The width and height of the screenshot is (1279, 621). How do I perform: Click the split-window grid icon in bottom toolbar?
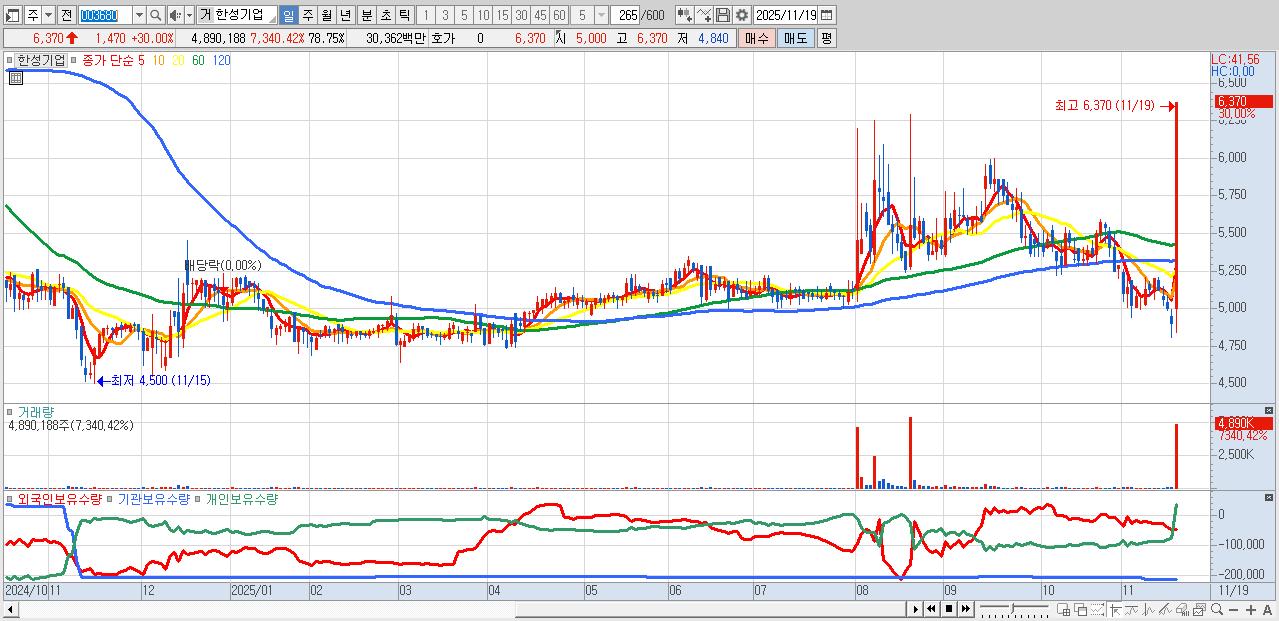pyautogui.click(x=1064, y=609)
